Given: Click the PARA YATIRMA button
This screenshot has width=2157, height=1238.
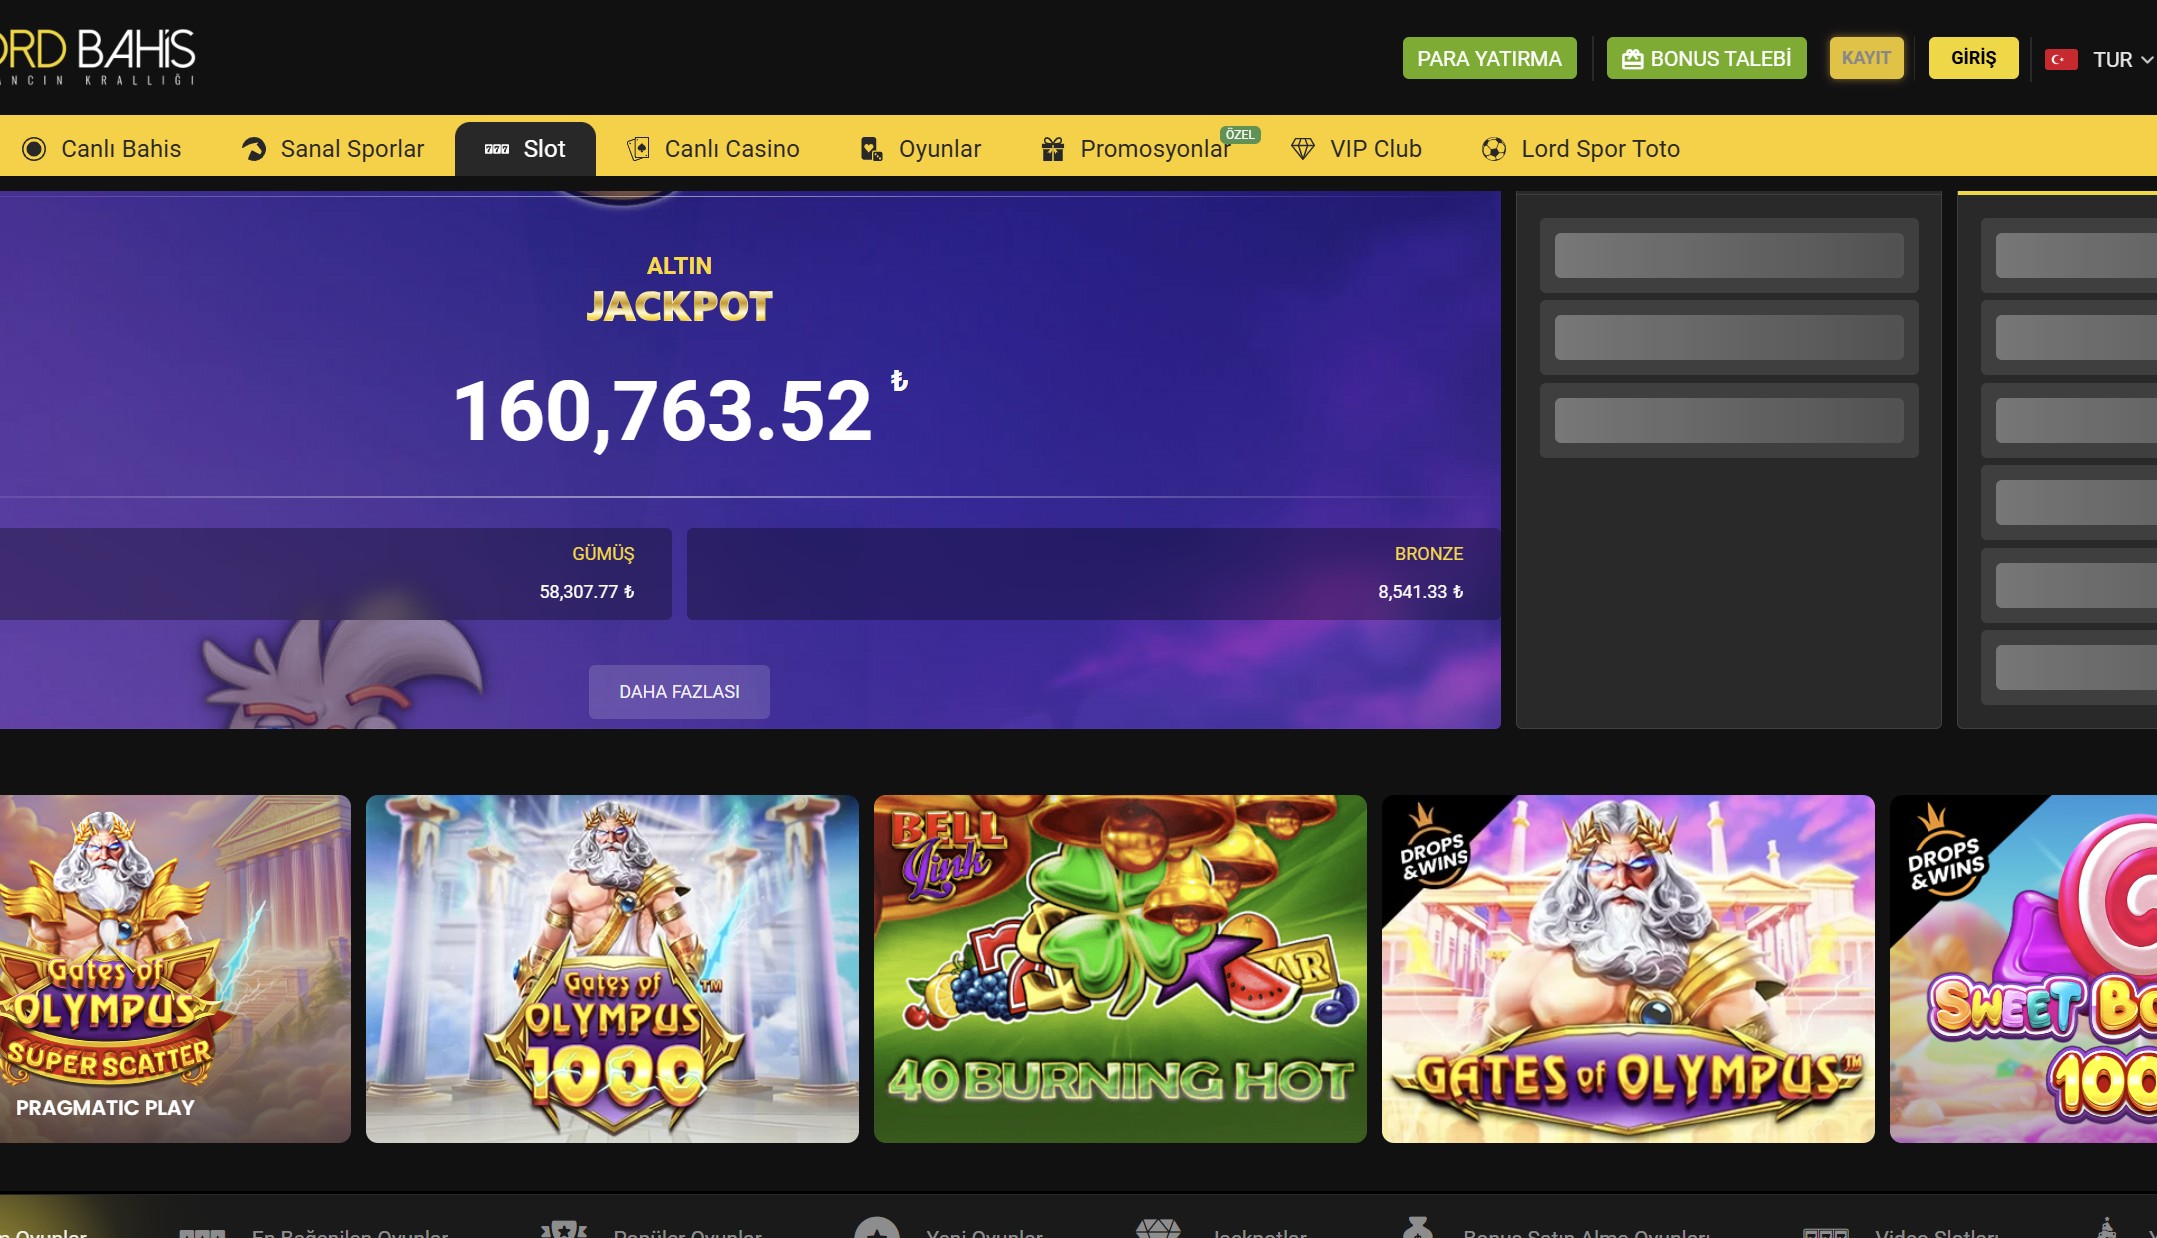Looking at the screenshot, I should pos(1489,58).
